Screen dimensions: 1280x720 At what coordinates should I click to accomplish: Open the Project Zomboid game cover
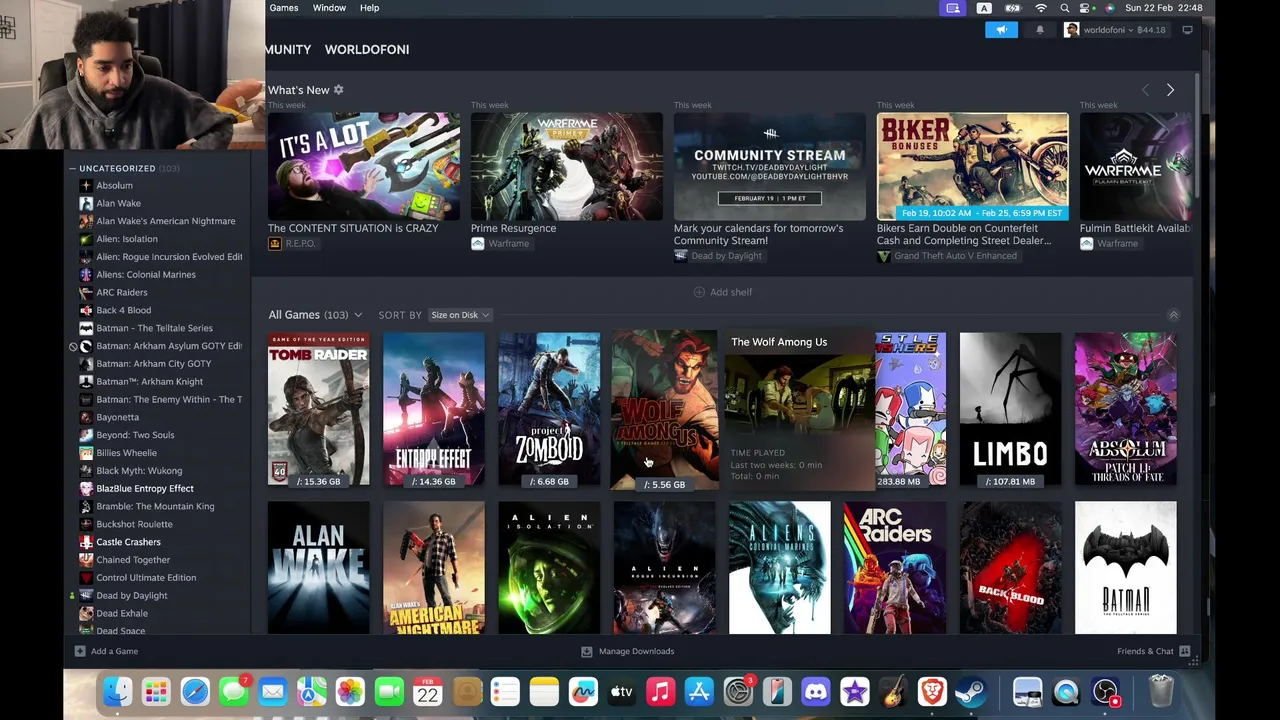coord(549,409)
